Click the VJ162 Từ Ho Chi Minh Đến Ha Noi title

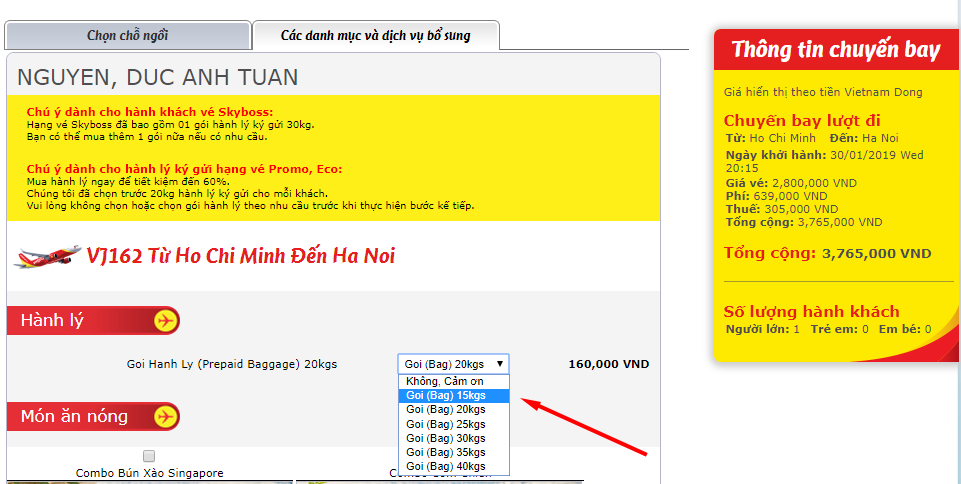point(241,255)
